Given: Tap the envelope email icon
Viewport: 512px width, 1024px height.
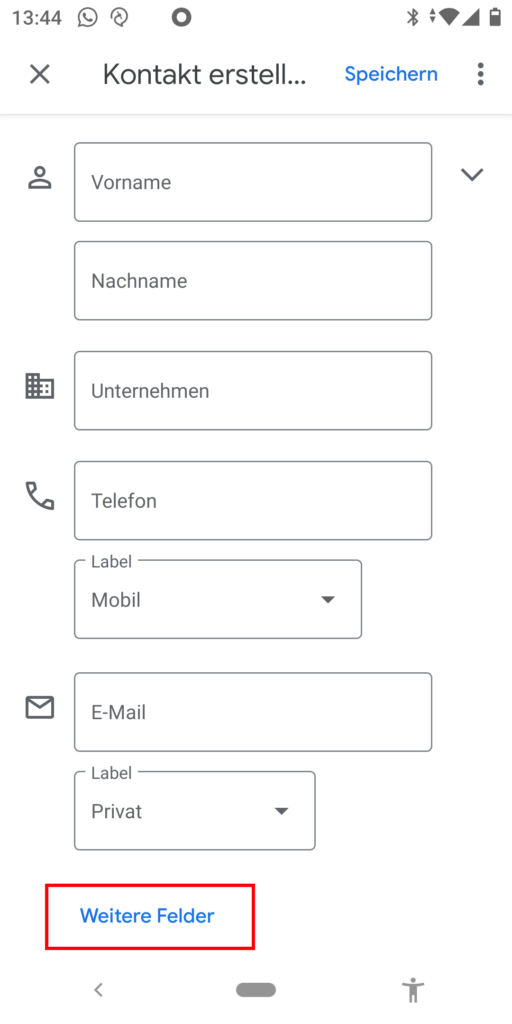Looking at the screenshot, I should click(x=40, y=707).
